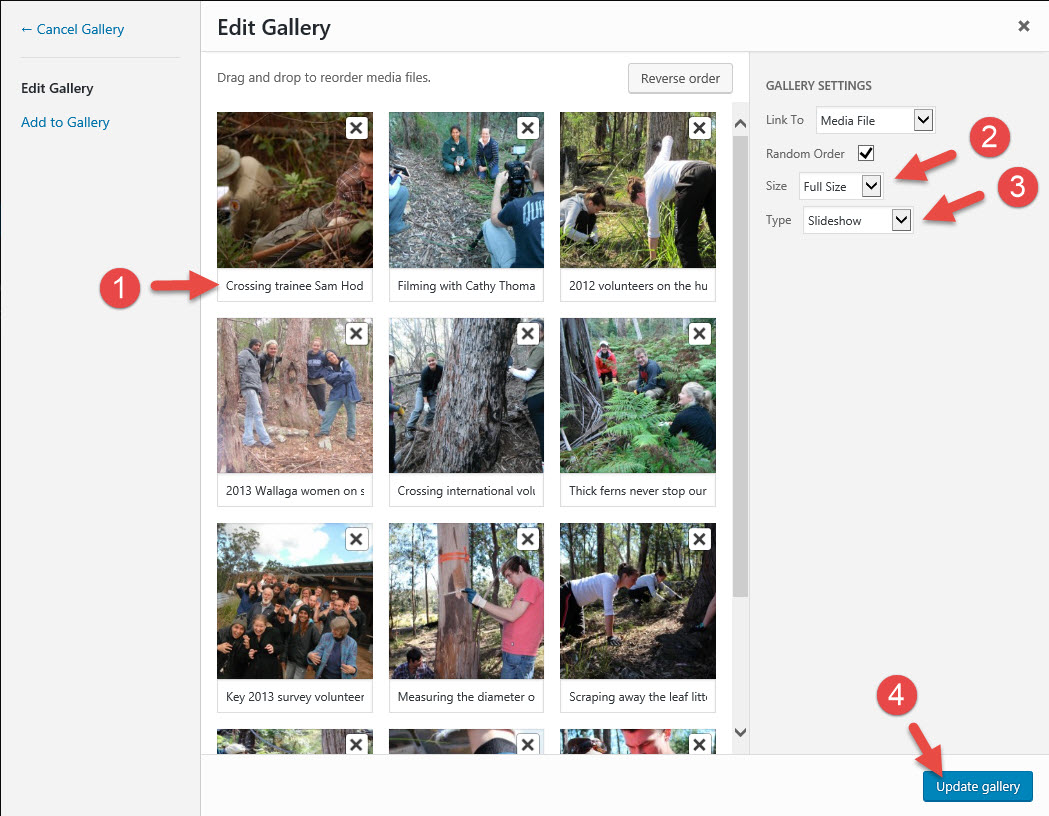Remove the 'Scraping away the leaf litter' image

pyautogui.click(x=699, y=539)
